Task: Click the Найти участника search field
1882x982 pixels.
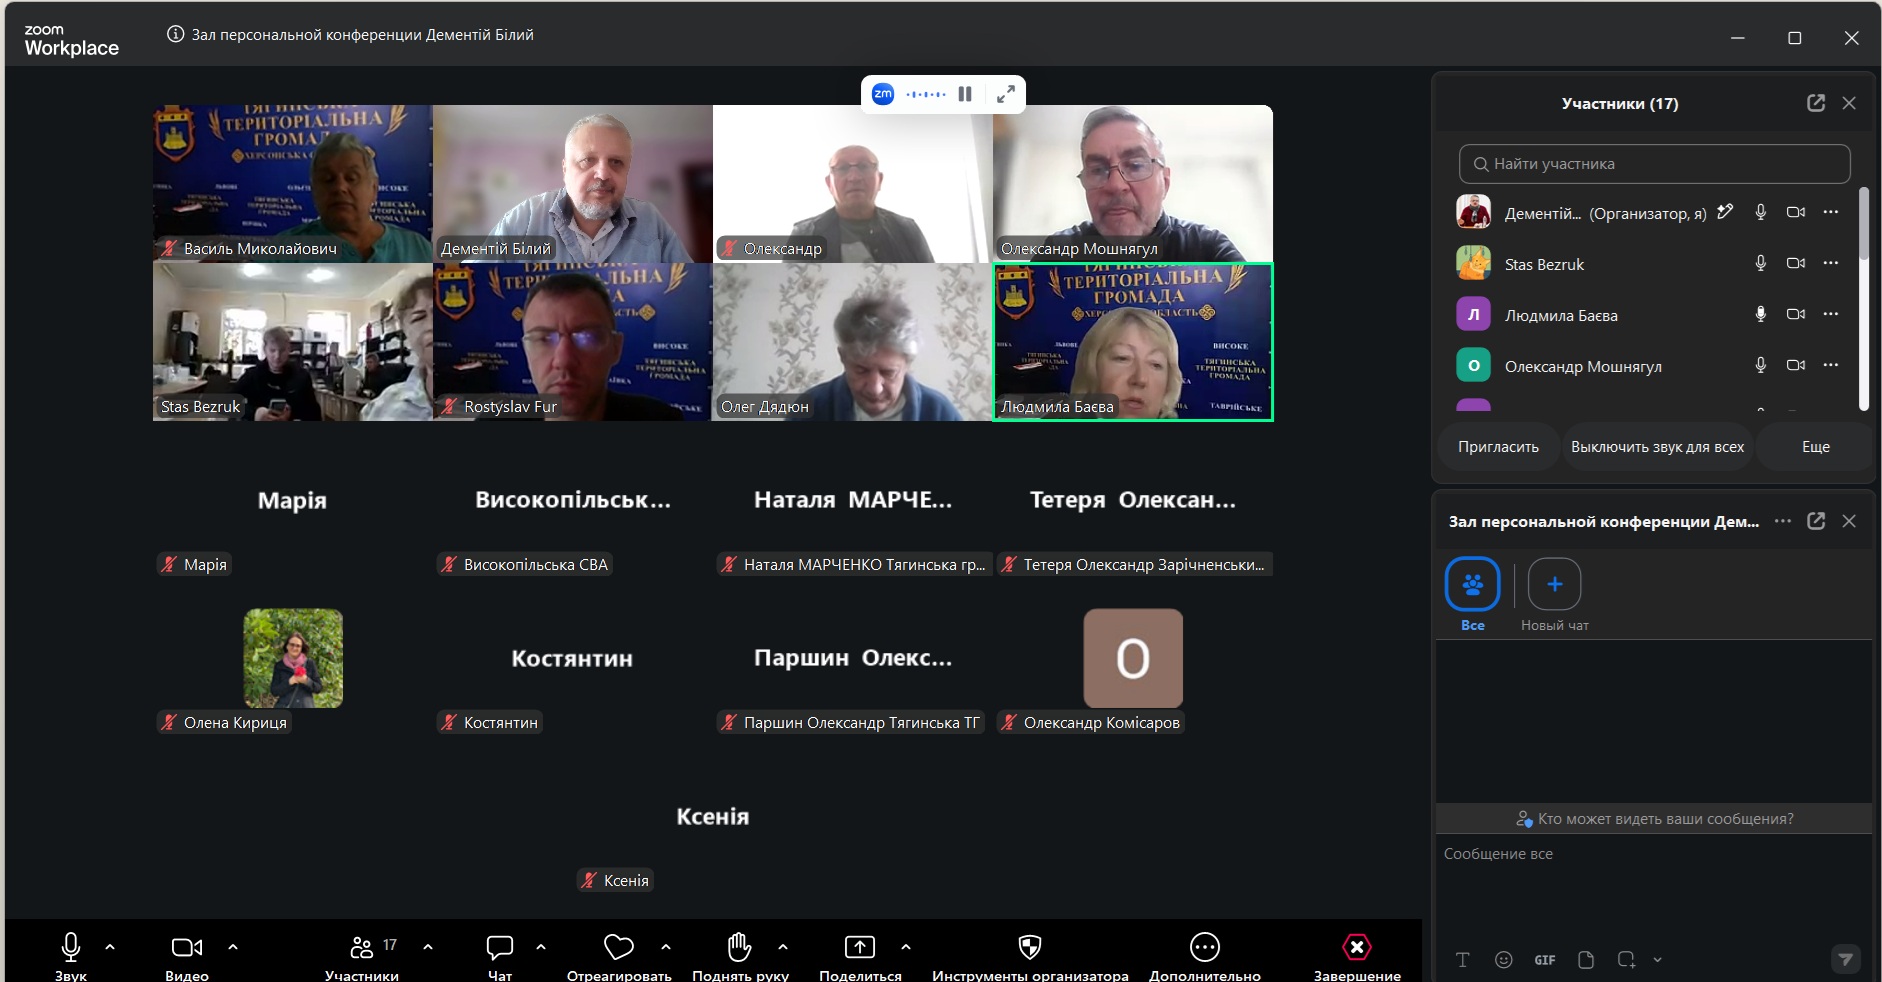Action: pyautogui.click(x=1654, y=164)
